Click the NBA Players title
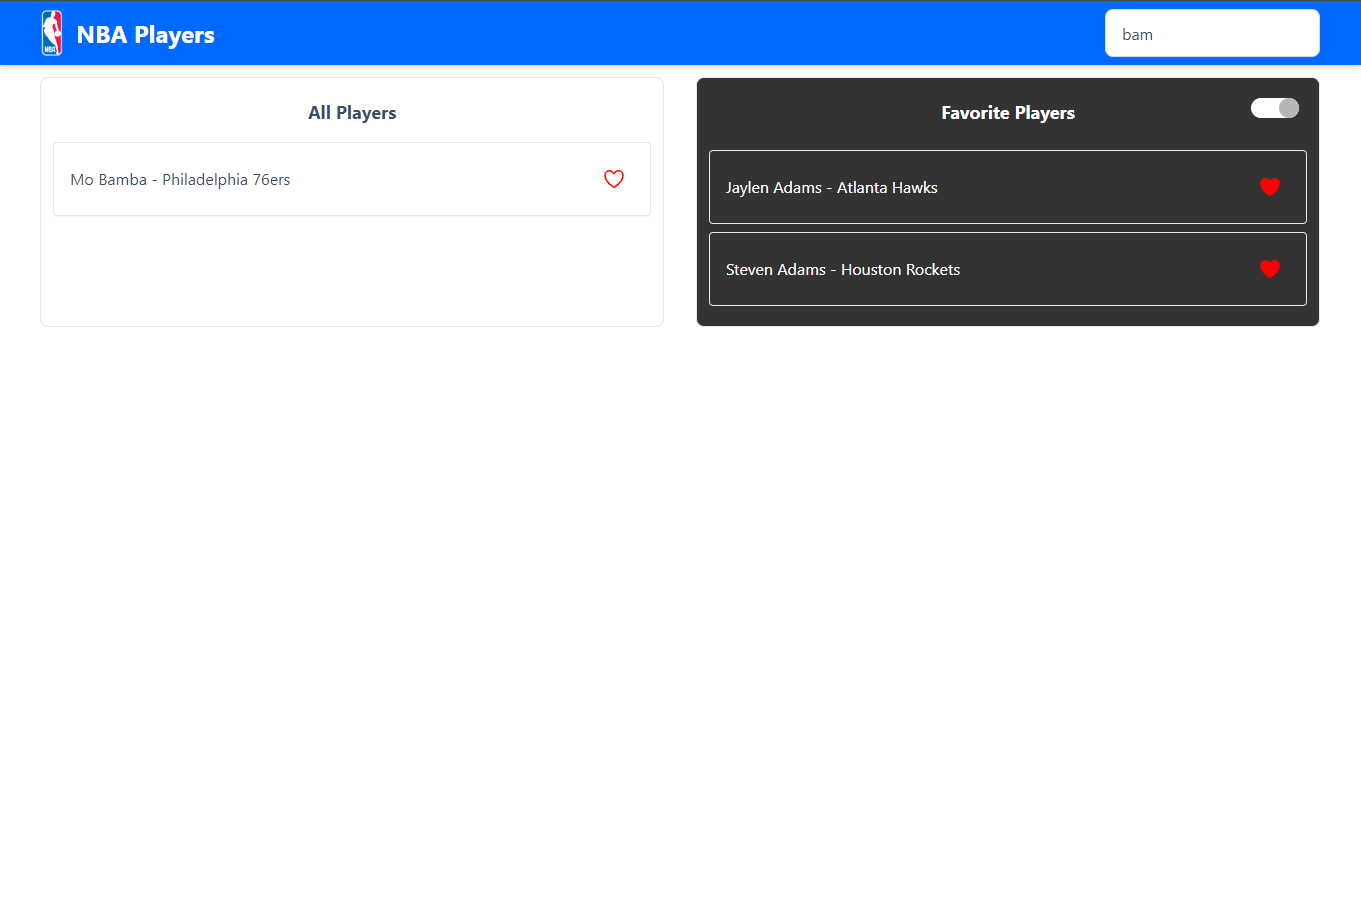This screenshot has width=1361, height=910. point(146,35)
